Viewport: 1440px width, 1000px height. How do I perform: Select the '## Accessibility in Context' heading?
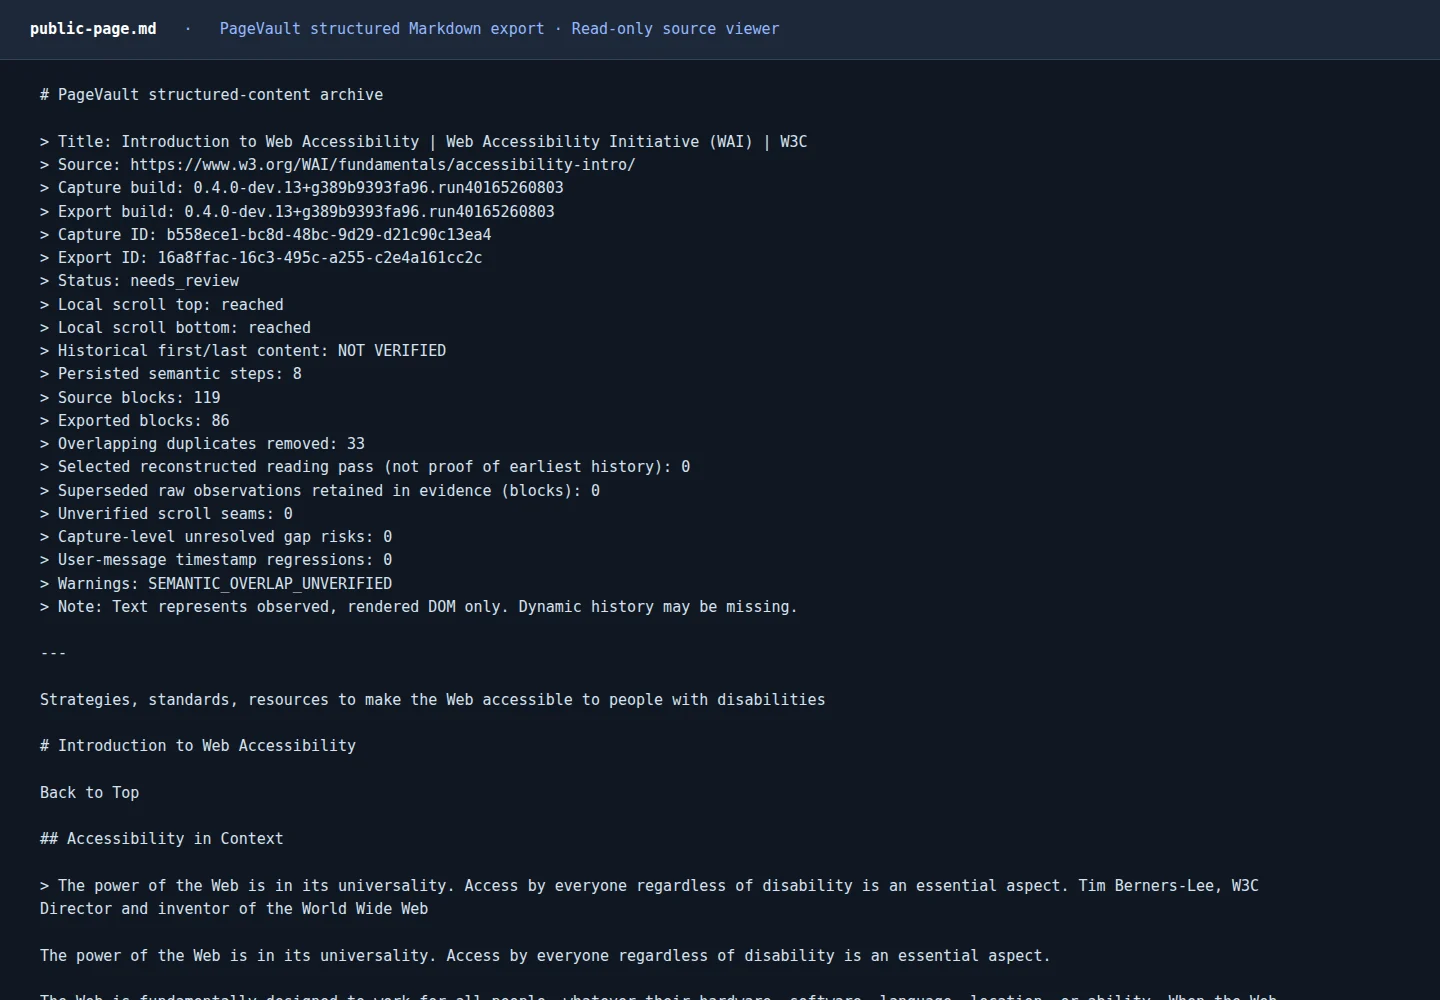coord(161,839)
